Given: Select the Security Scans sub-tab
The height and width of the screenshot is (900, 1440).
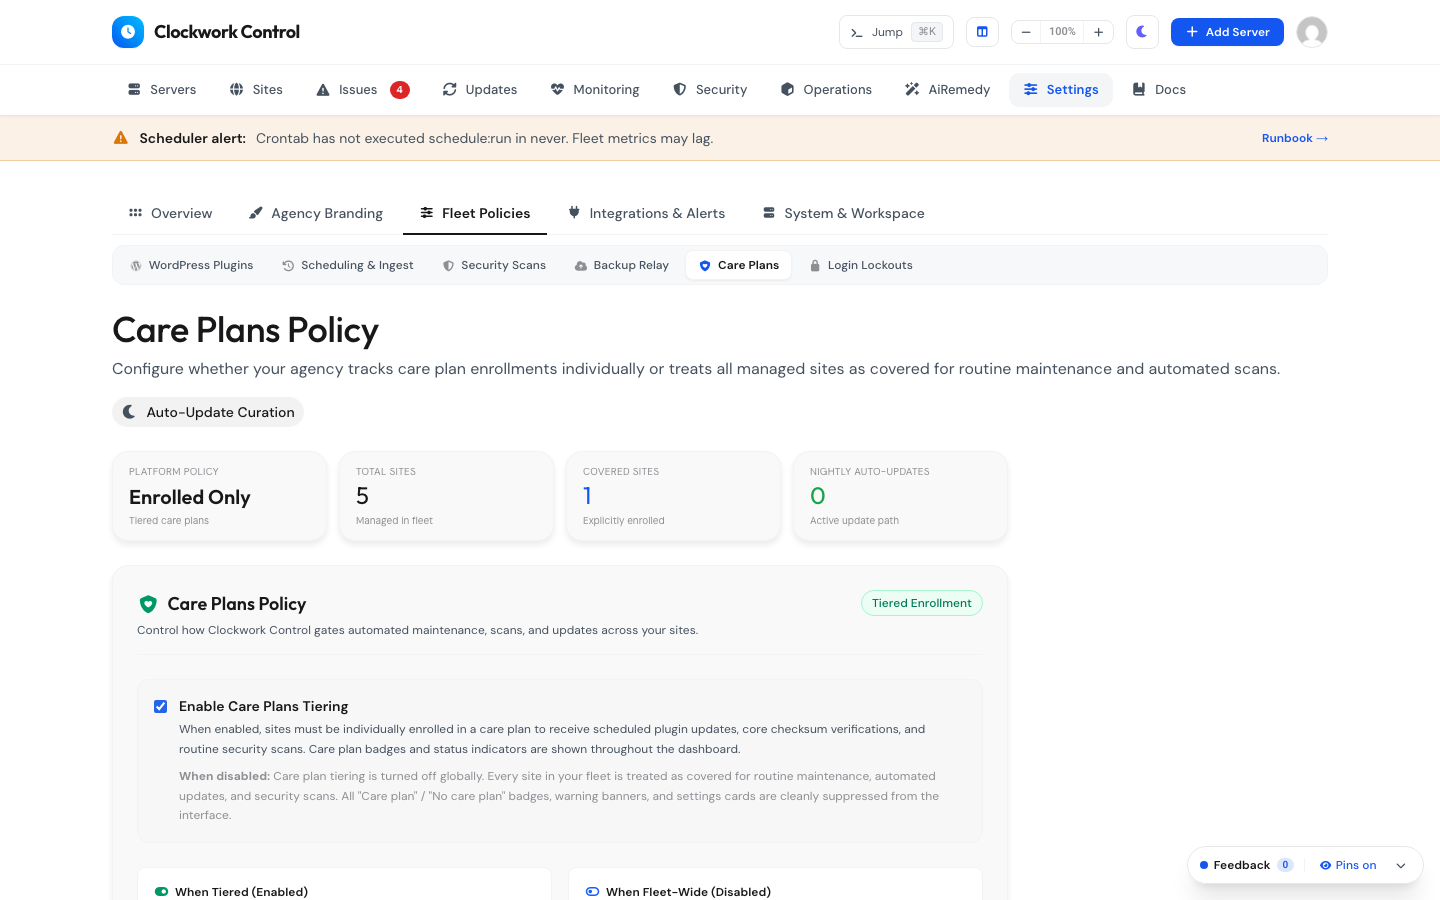Looking at the screenshot, I should [494, 265].
